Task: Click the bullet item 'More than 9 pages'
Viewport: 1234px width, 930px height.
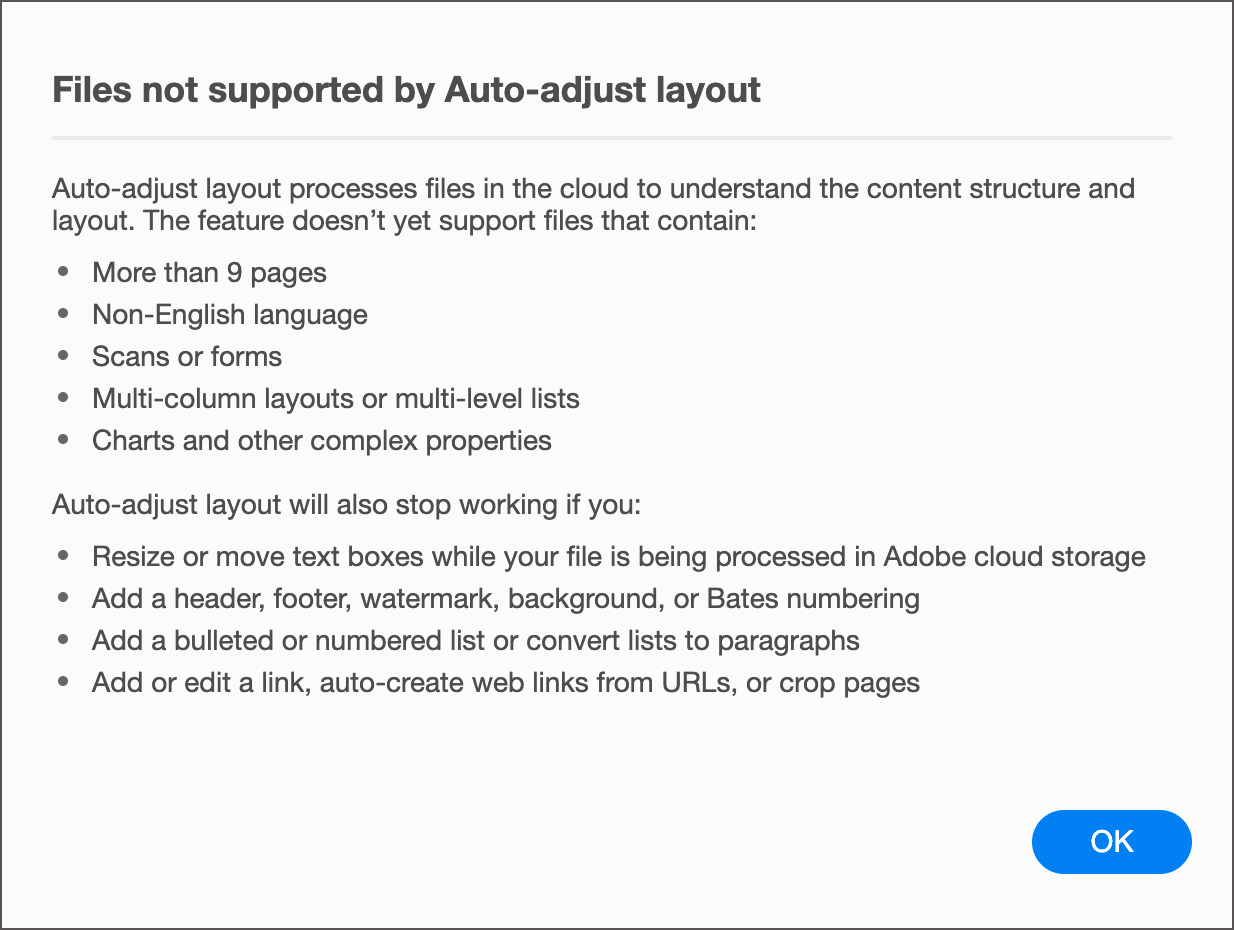Action: [x=209, y=272]
